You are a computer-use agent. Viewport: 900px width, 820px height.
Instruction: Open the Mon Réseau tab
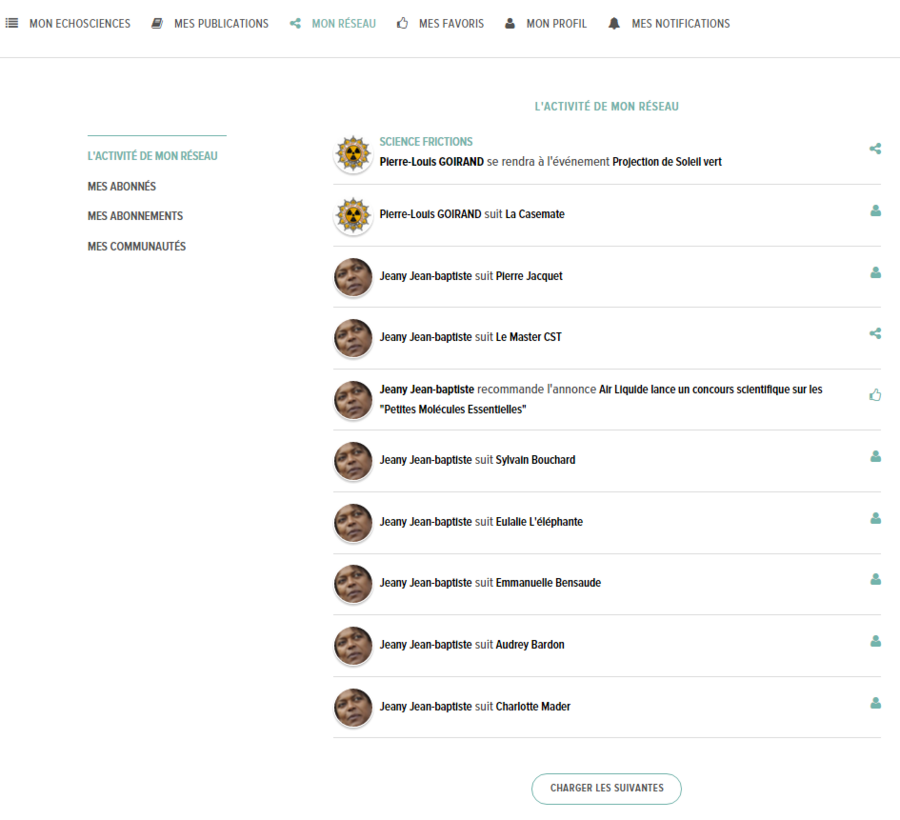pos(343,23)
